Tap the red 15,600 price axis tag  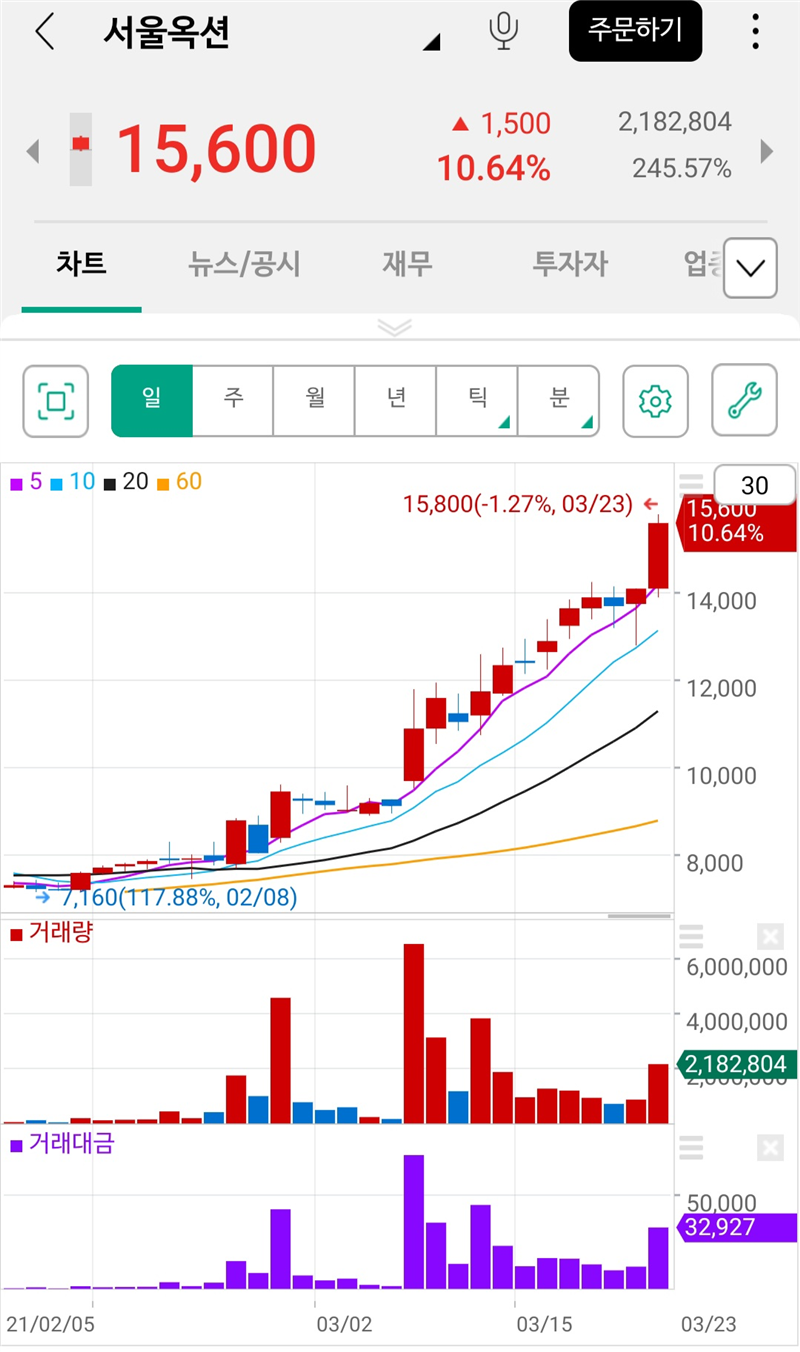[738, 522]
